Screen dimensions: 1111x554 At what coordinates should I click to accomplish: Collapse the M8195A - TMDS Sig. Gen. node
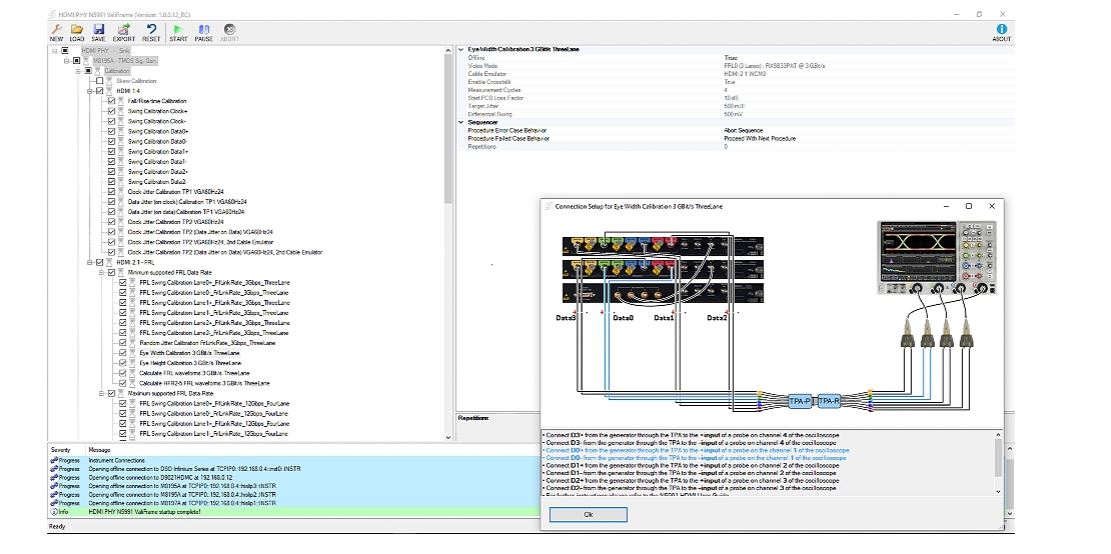(67, 61)
